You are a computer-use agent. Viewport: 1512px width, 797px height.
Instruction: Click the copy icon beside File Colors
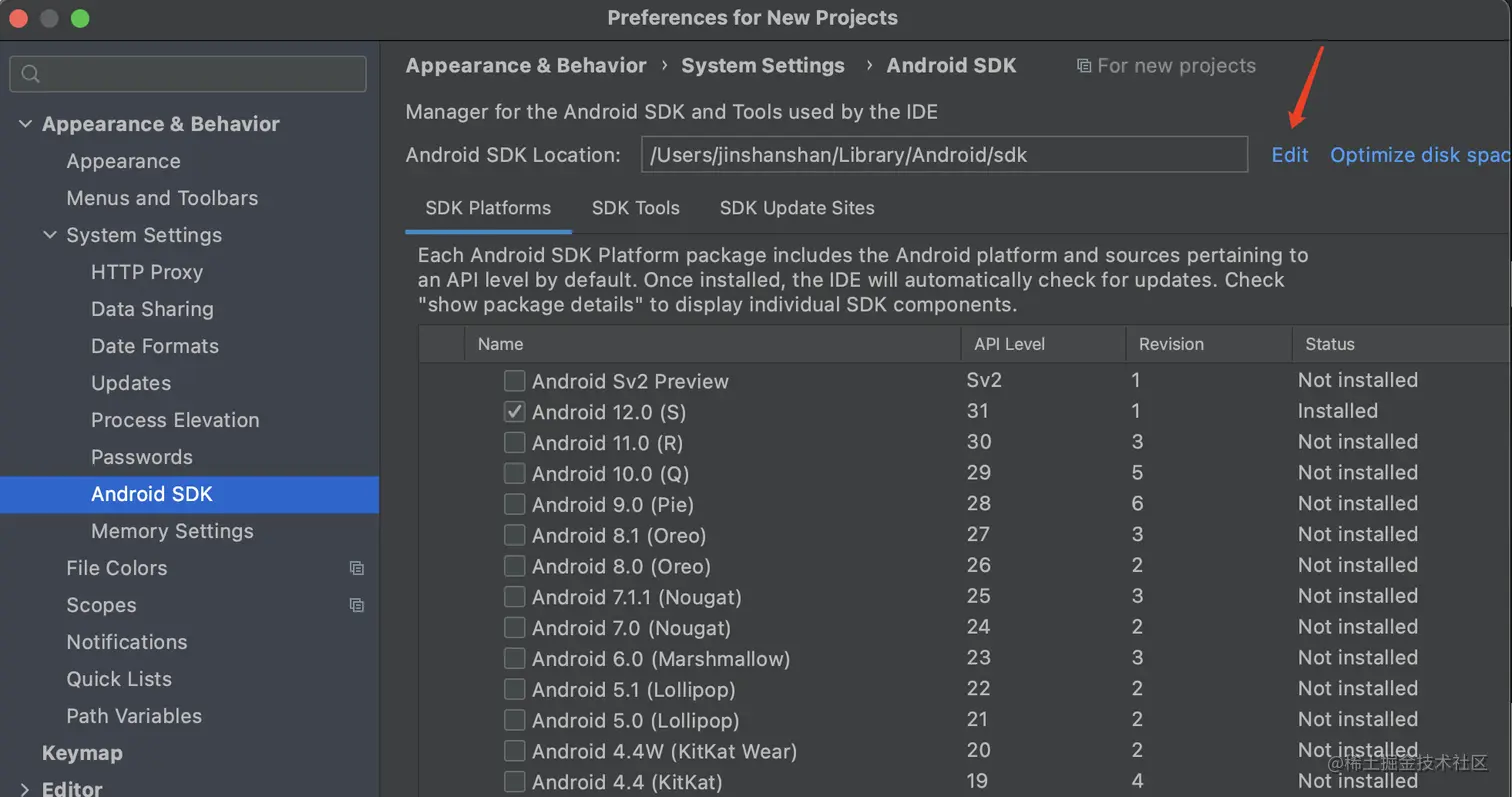pos(356,568)
